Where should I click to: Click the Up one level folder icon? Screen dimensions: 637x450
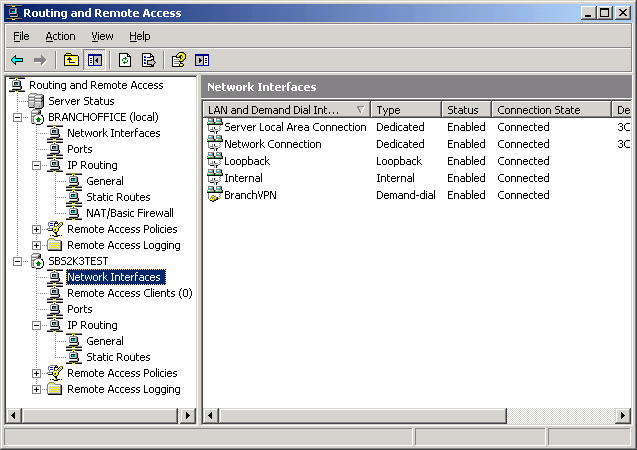71,61
